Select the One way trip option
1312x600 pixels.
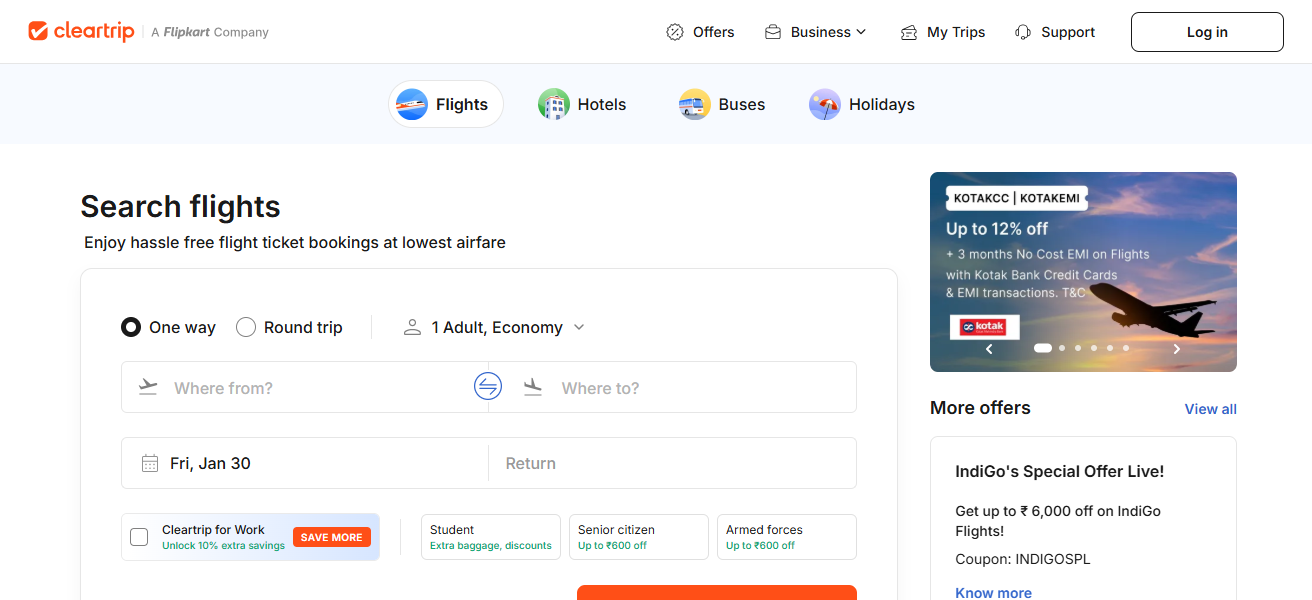tap(131, 327)
